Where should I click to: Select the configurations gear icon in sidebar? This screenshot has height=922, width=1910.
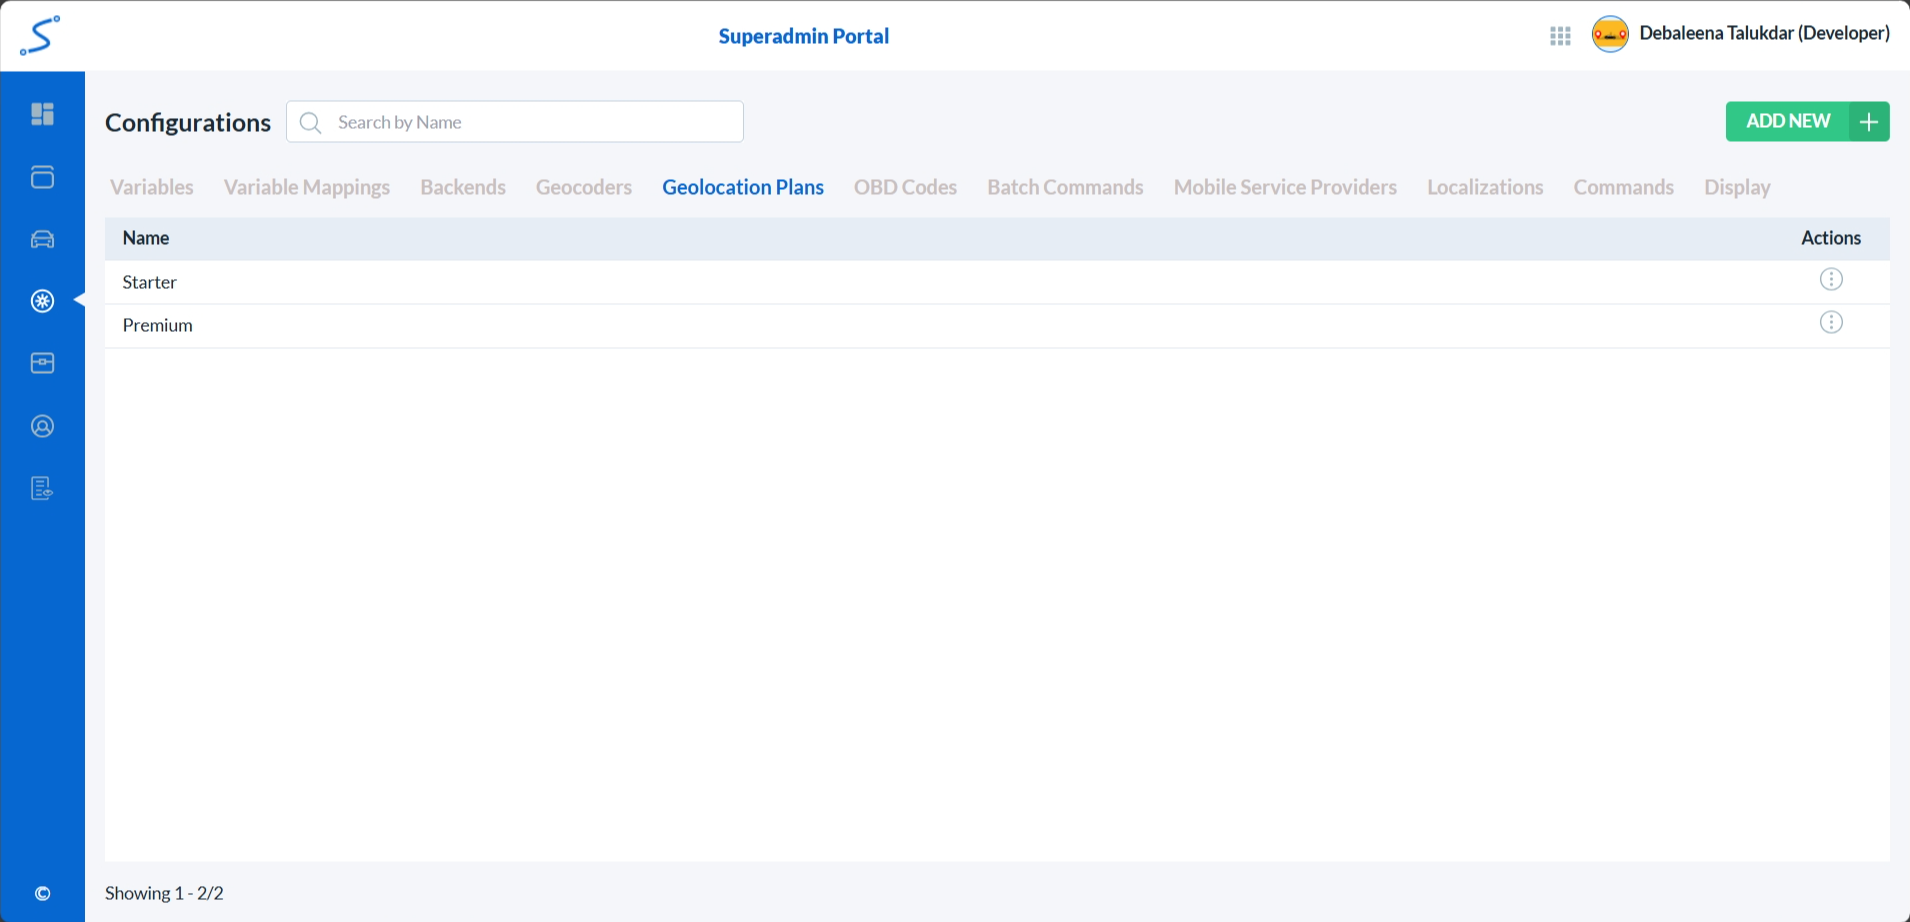[x=42, y=301]
